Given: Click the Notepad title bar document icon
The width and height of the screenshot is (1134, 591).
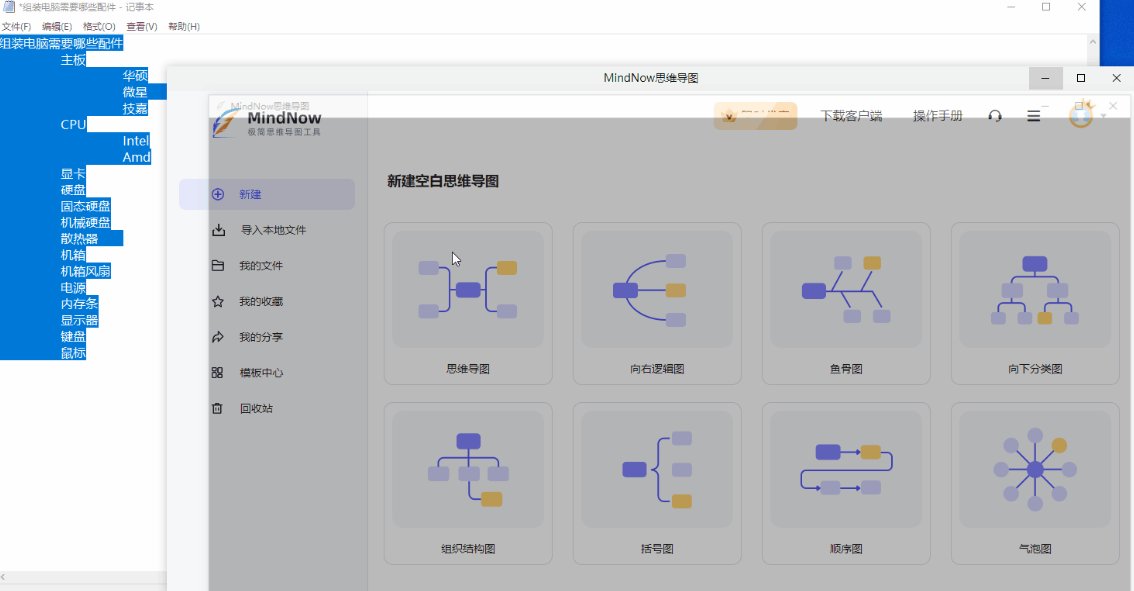Looking at the screenshot, I should pyautogui.click(x=9, y=7).
